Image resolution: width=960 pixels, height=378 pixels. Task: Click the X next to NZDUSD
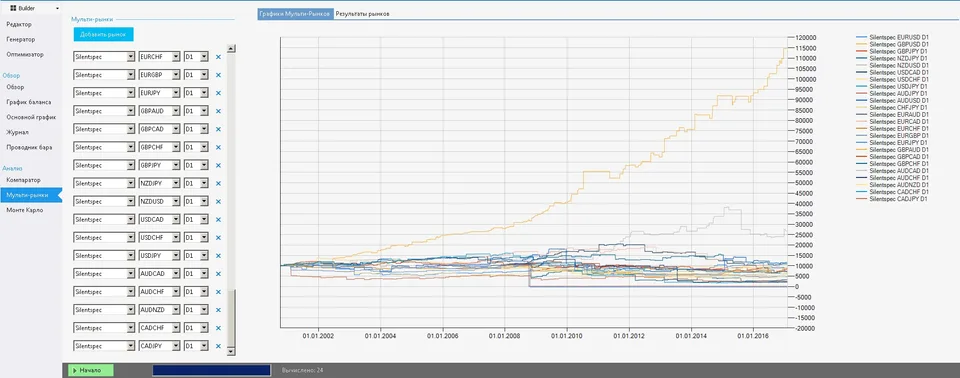[x=218, y=202]
